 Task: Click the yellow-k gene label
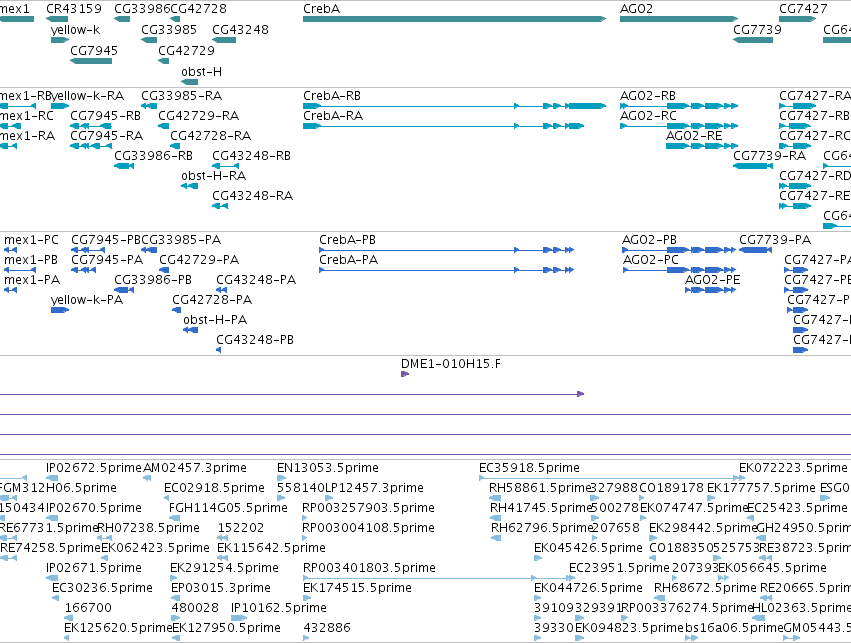[x=75, y=30]
